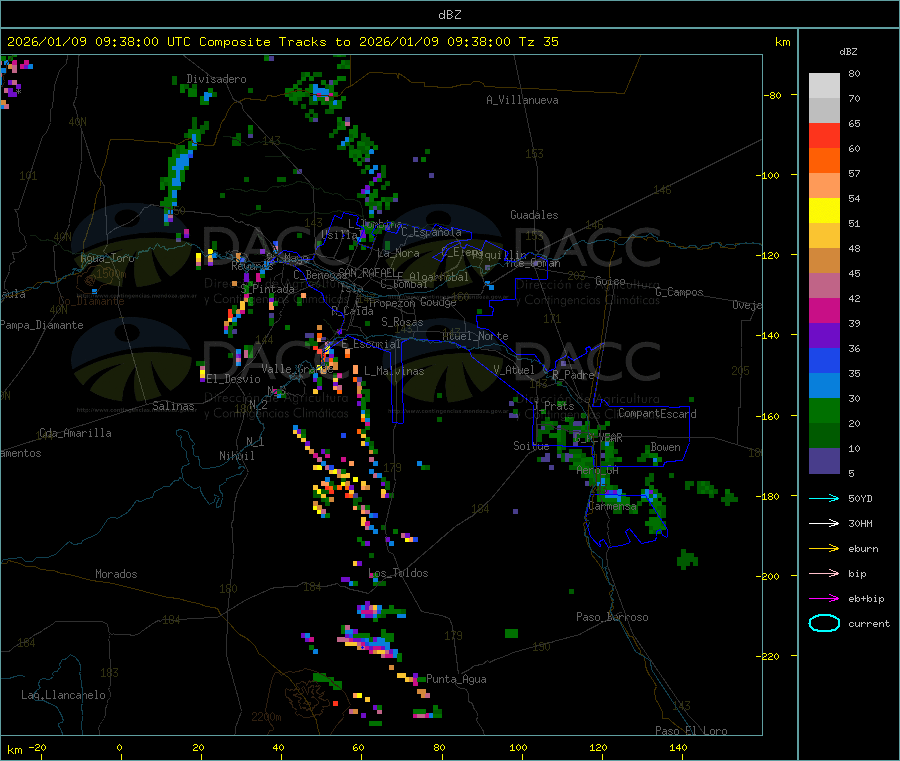Click the 'R_Padre' place label
The height and width of the screenshot is (761, 900).
point(573,375)
